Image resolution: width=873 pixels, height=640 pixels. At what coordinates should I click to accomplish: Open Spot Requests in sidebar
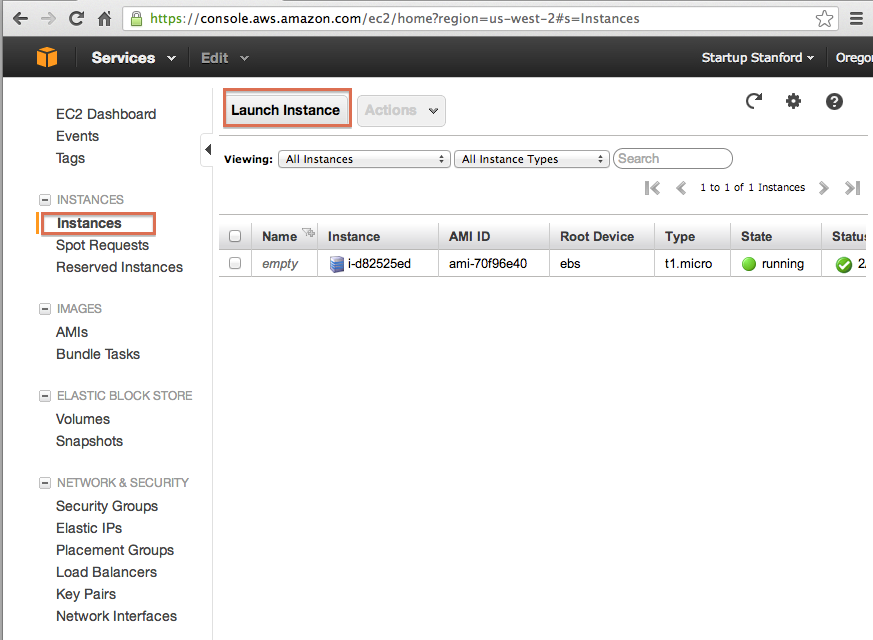point(102,245)
